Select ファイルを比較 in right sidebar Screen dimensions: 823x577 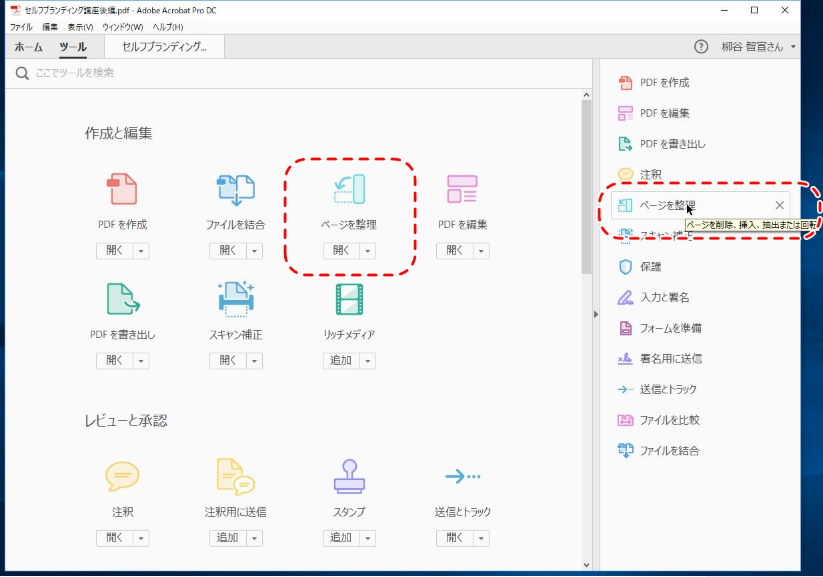(x=659, y=420)
